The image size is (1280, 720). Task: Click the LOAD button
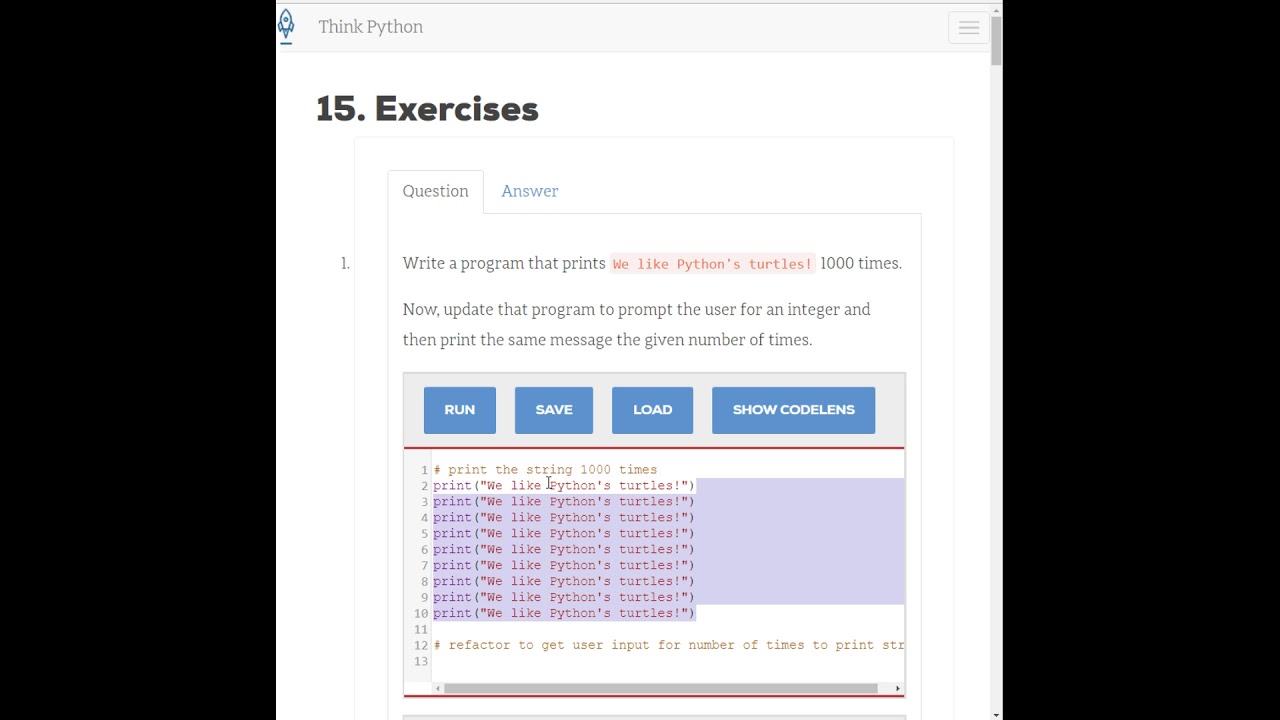coord(652,410)
